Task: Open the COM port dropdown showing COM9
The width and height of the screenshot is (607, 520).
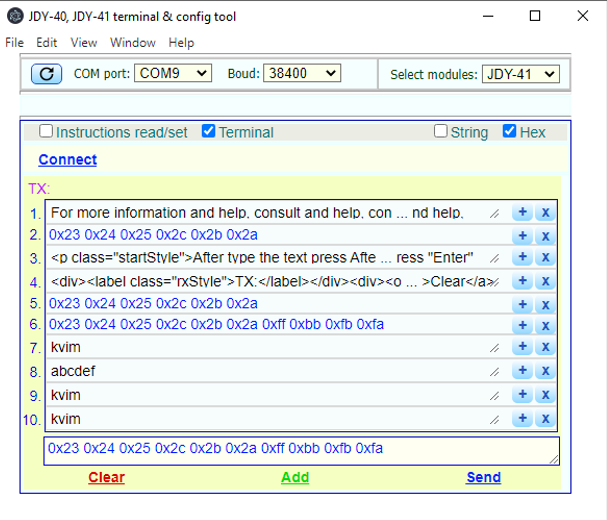Action: 173,73
